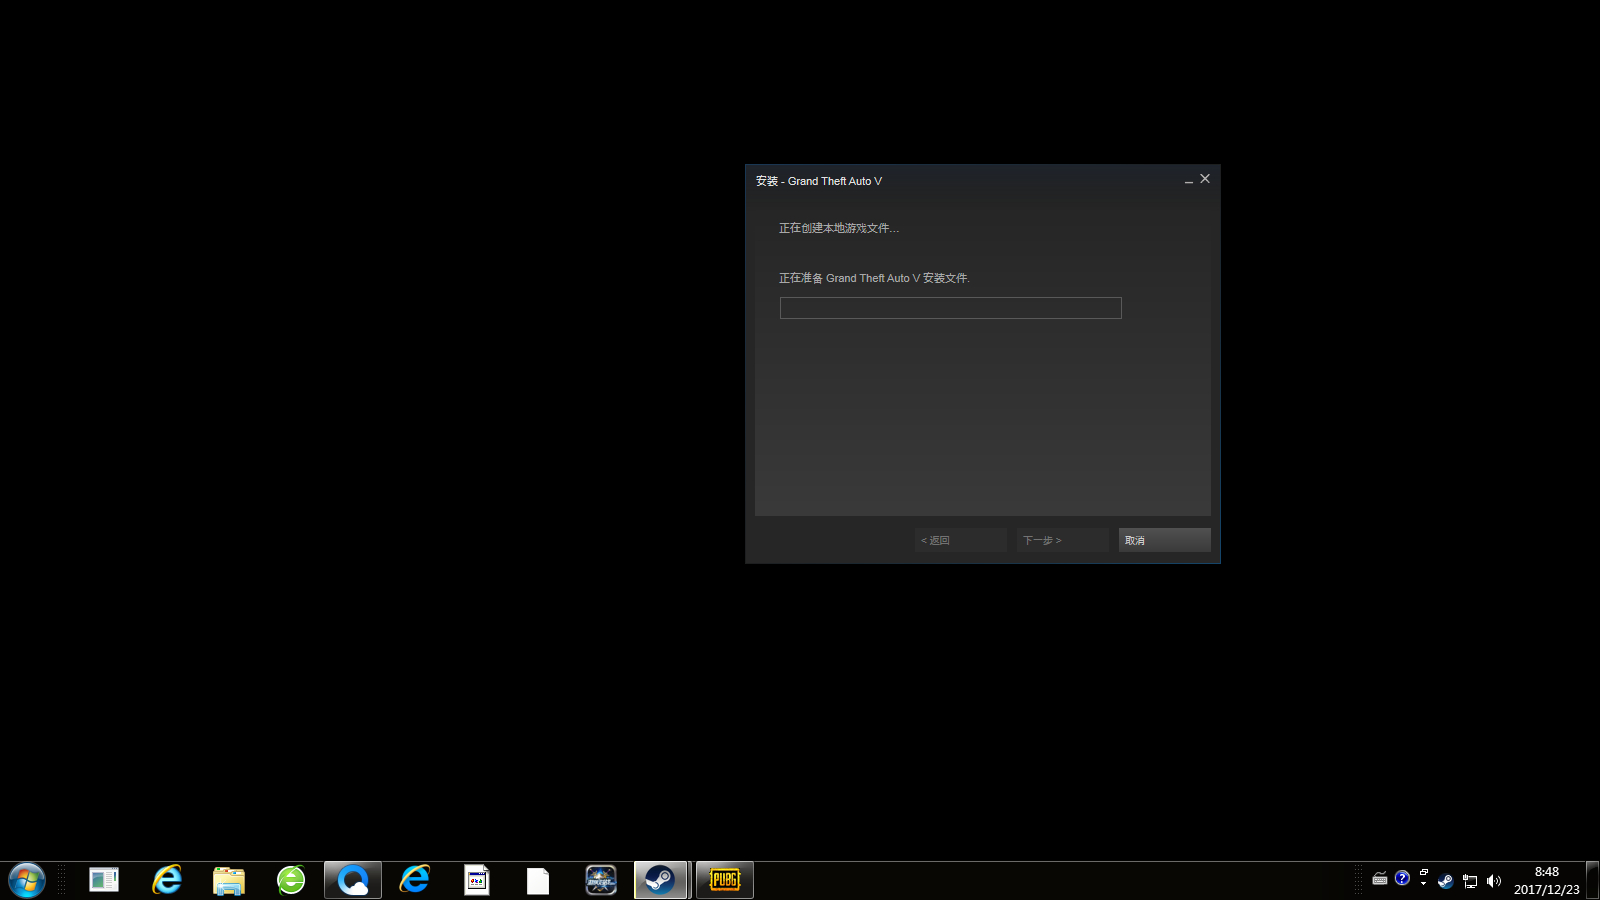
Task: Open the network connection tray icon
Action: tap(1470, 881)
